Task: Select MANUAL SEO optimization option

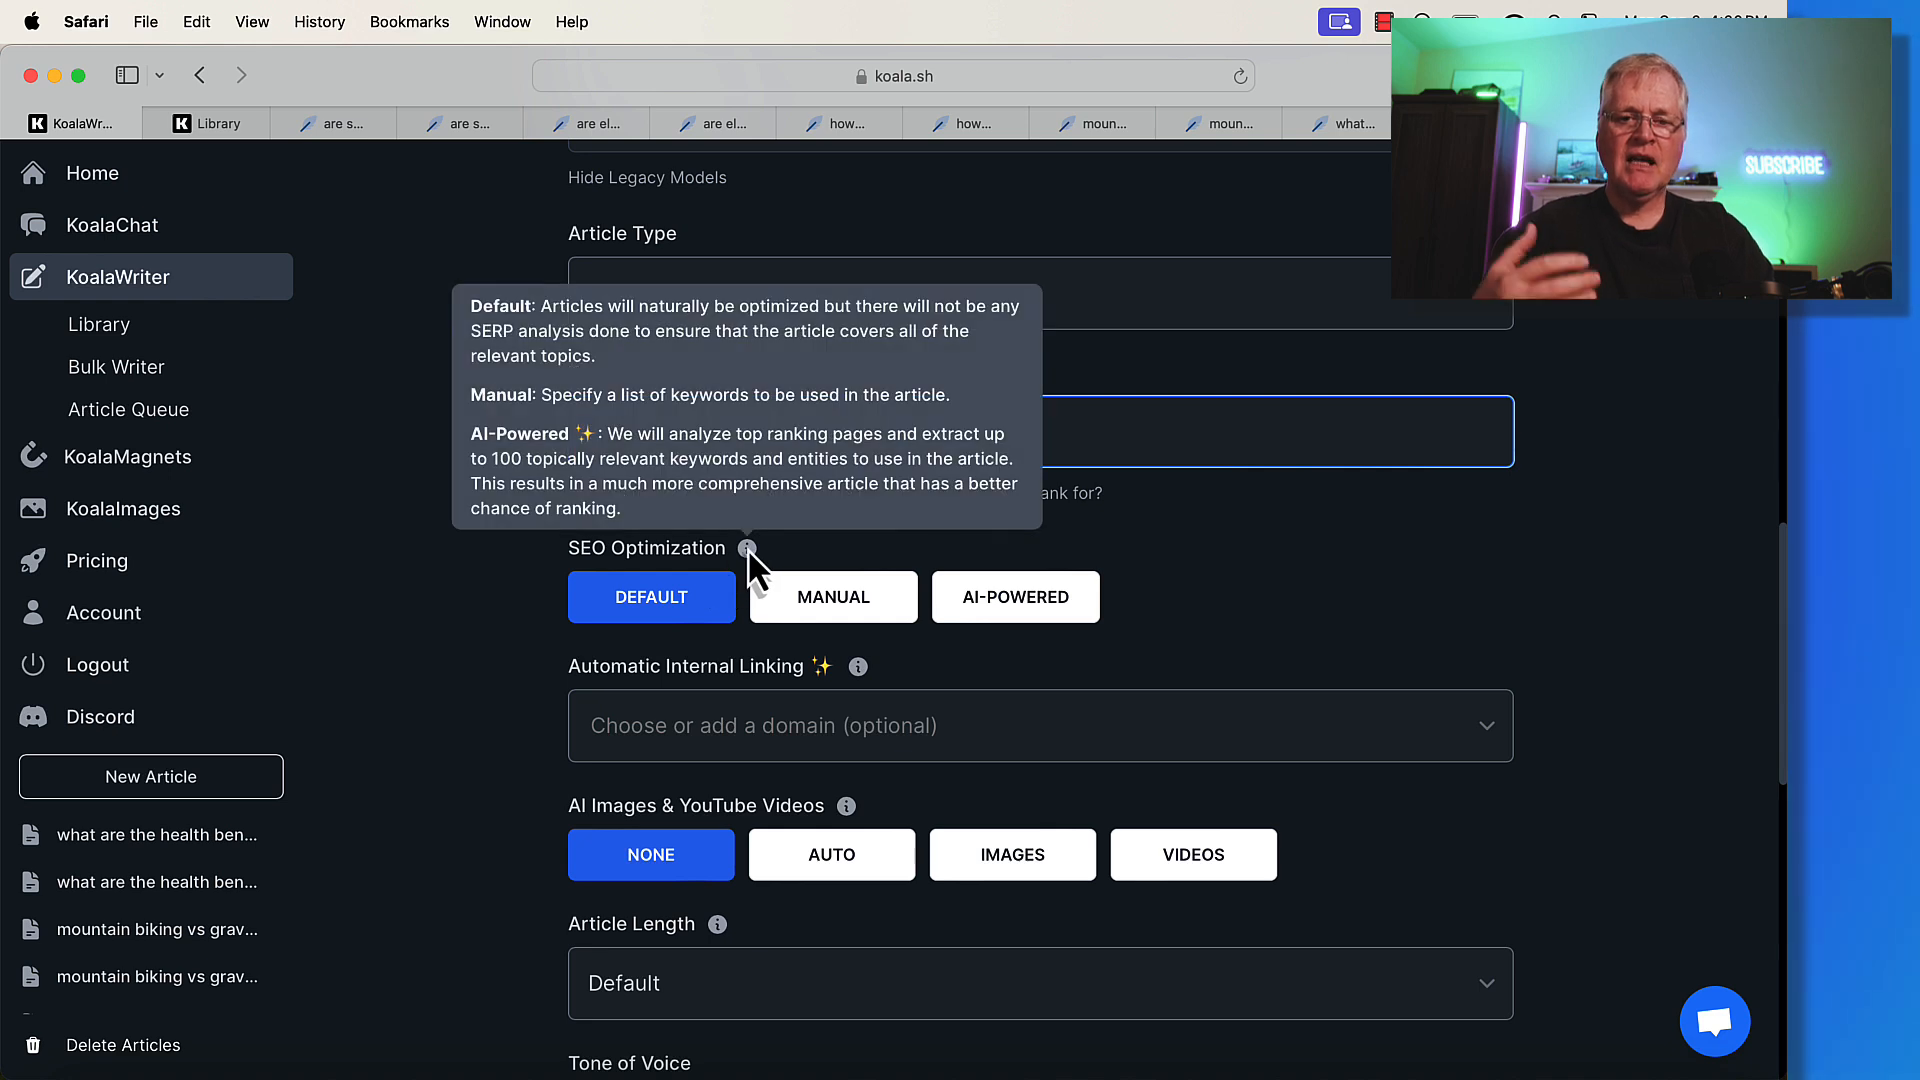Action: tap(833, 597)
